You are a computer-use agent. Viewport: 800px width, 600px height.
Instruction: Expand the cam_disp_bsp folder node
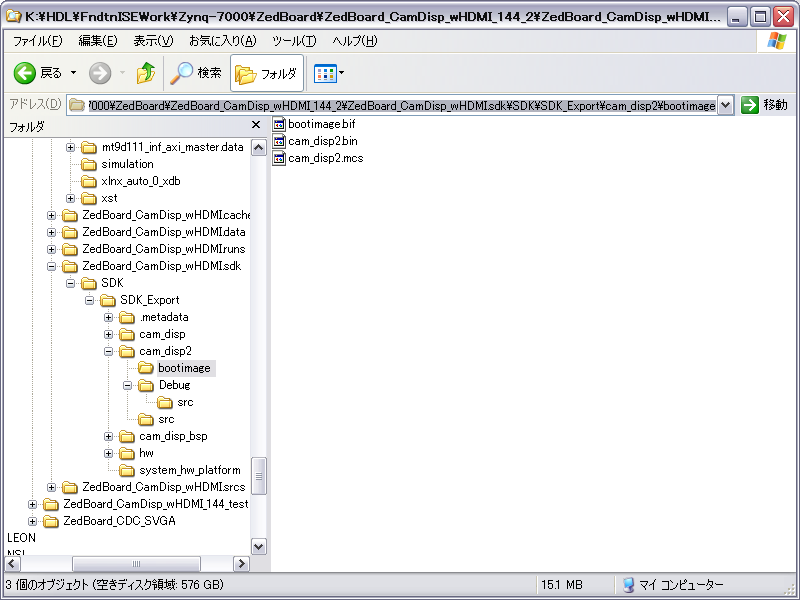click(109, 436)
